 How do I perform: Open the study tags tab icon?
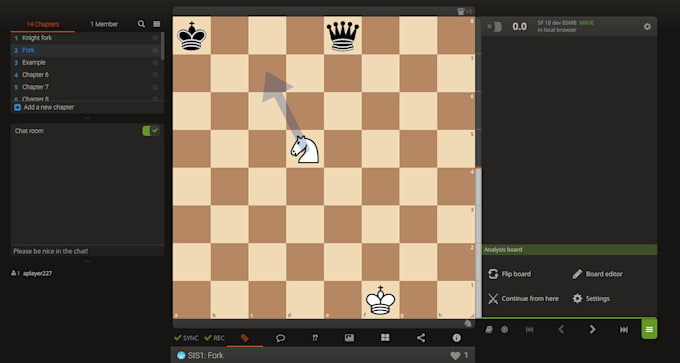[245, 338]
